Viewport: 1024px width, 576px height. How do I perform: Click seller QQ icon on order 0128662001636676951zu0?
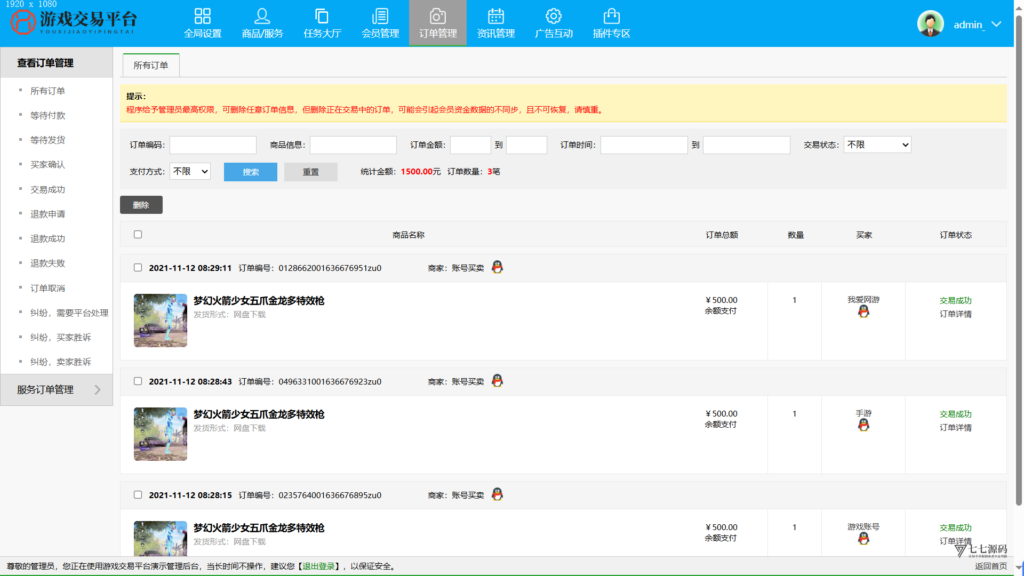(x=497, y=267)
